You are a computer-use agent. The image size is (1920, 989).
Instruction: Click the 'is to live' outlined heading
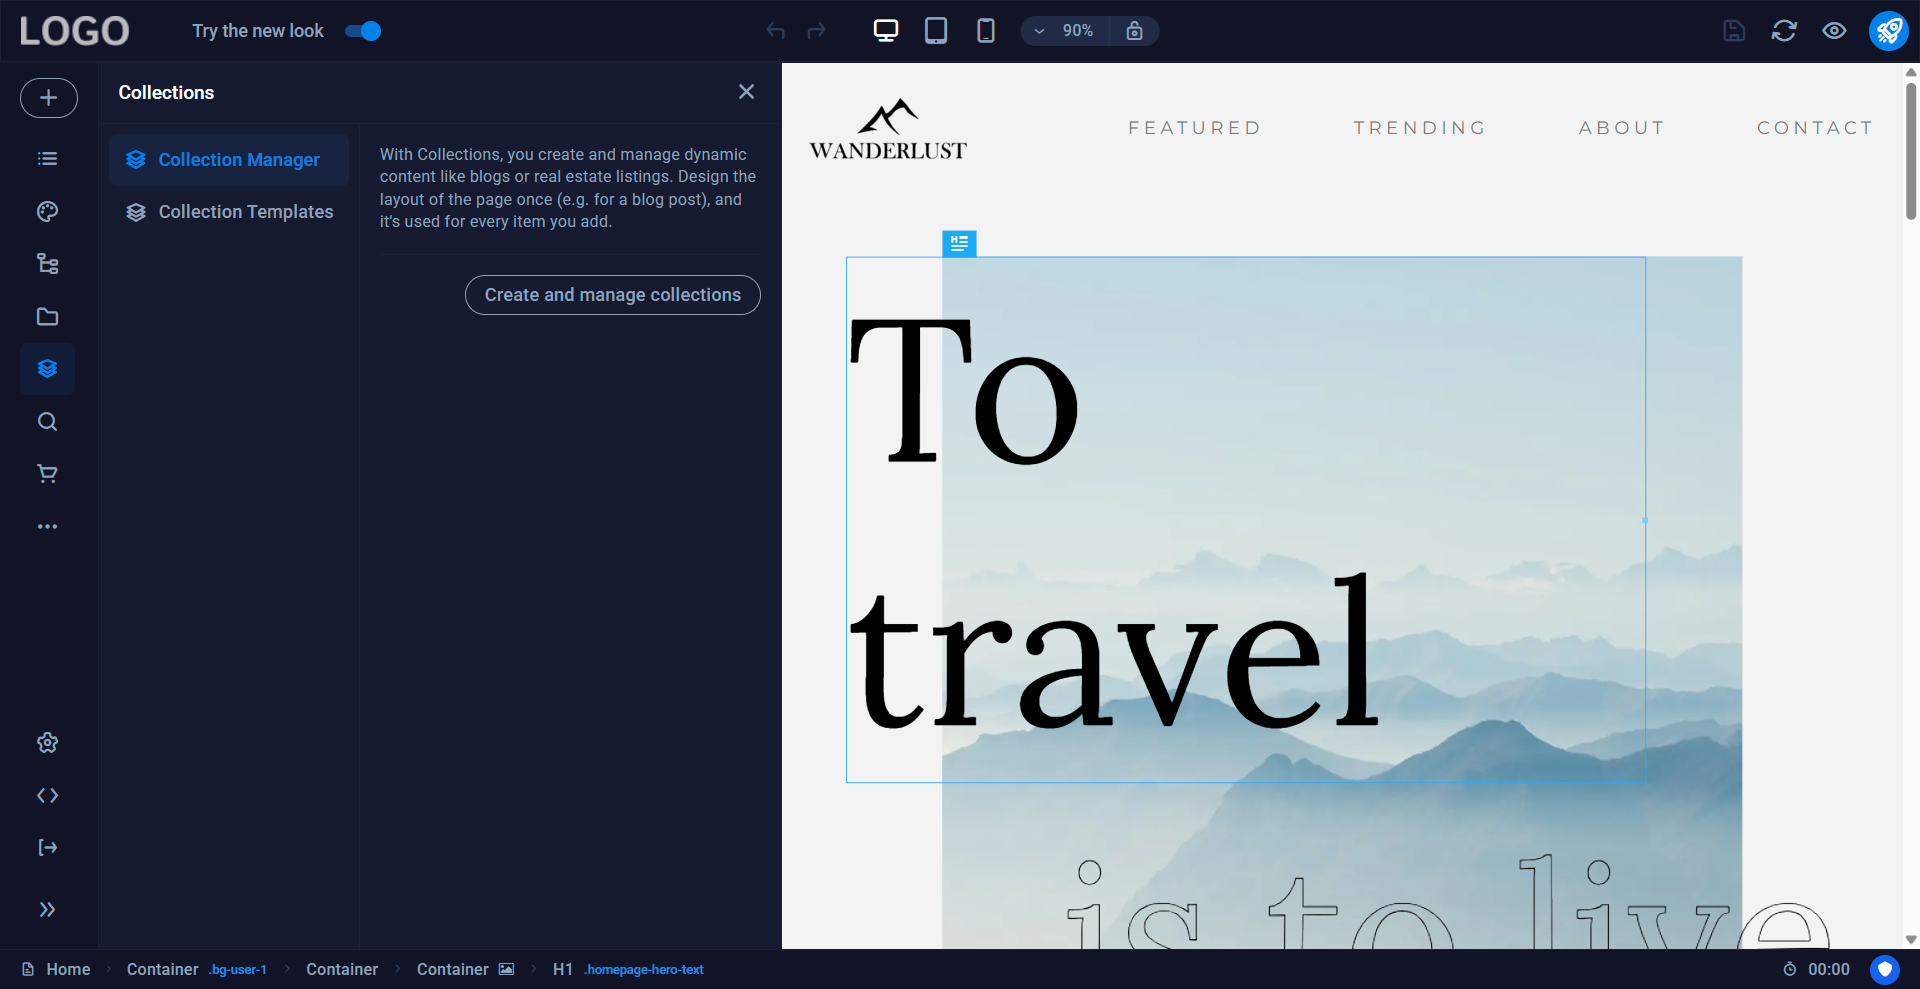[x=1447, y=900]
